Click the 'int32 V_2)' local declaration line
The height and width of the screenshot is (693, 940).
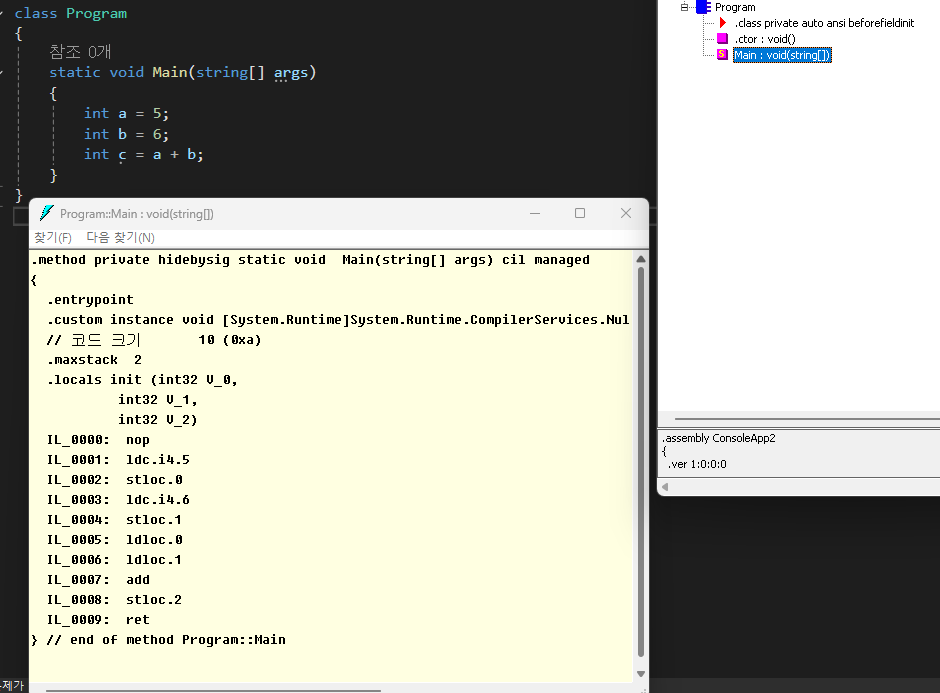(x=158, y=420)
